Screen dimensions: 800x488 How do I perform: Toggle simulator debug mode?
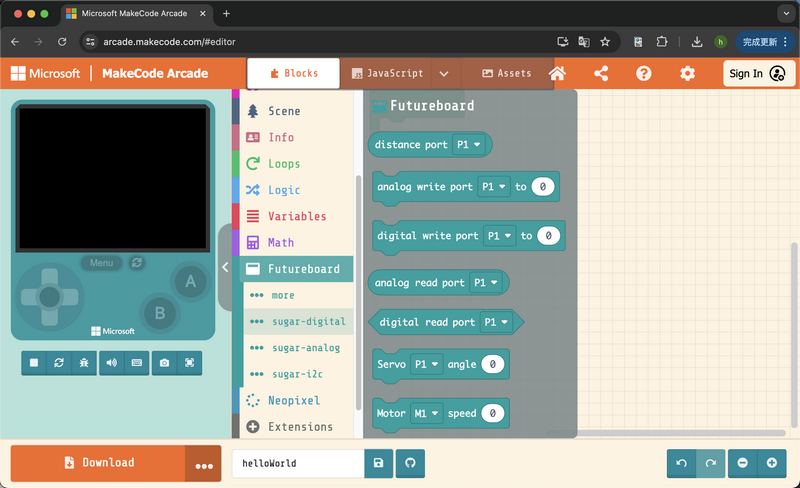83,363
